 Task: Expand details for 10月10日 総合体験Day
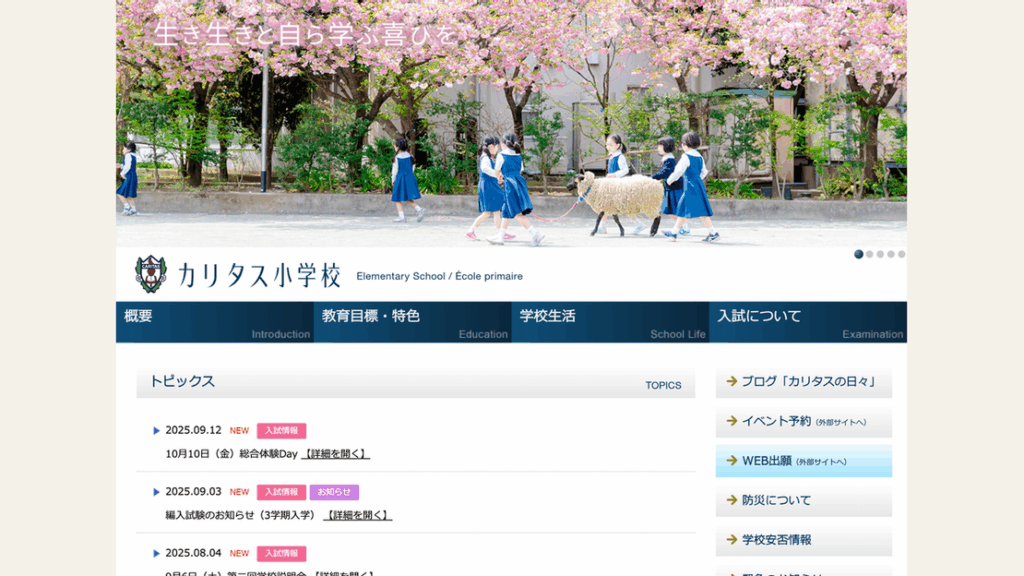(335, 454)
